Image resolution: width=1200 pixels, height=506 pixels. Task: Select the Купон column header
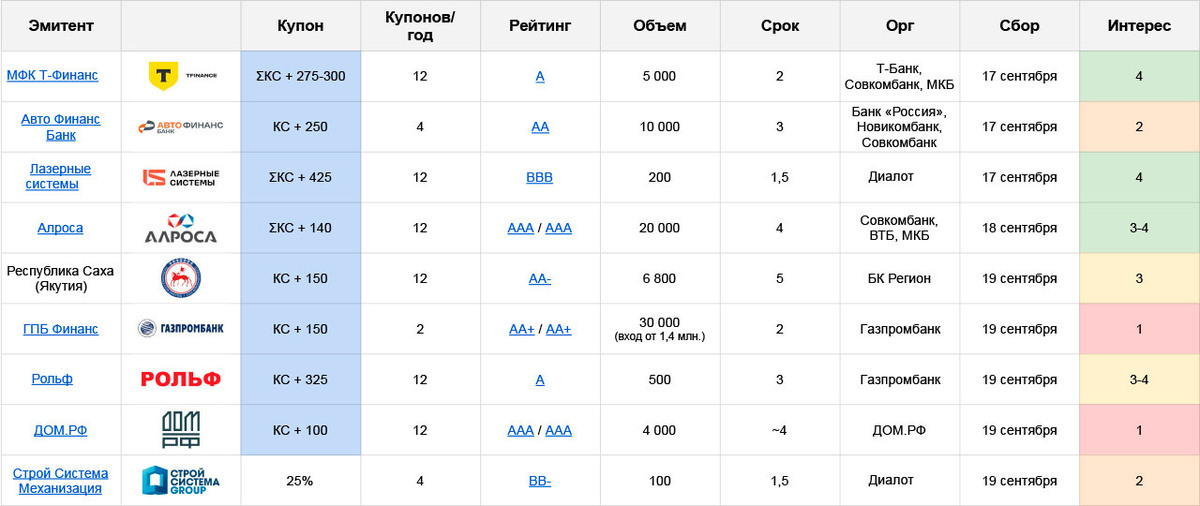click(x=300, y=26)
